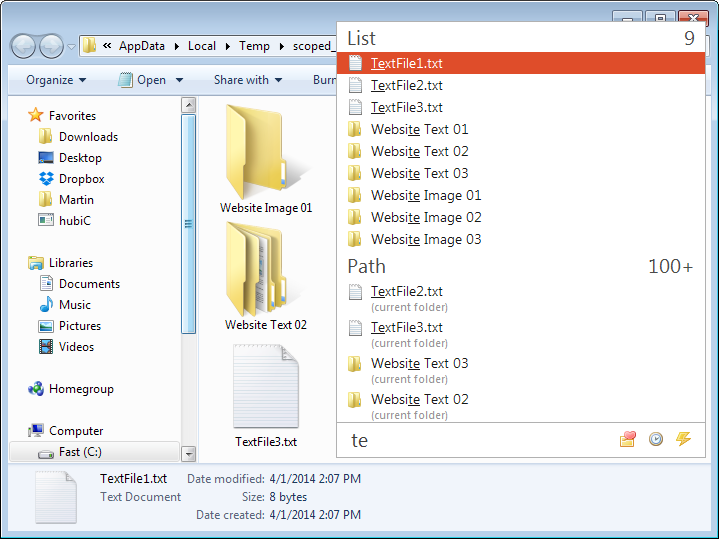Viewport: 719px width, 539px height.
Task: Click the recent history clock icon
Action: 656,439
